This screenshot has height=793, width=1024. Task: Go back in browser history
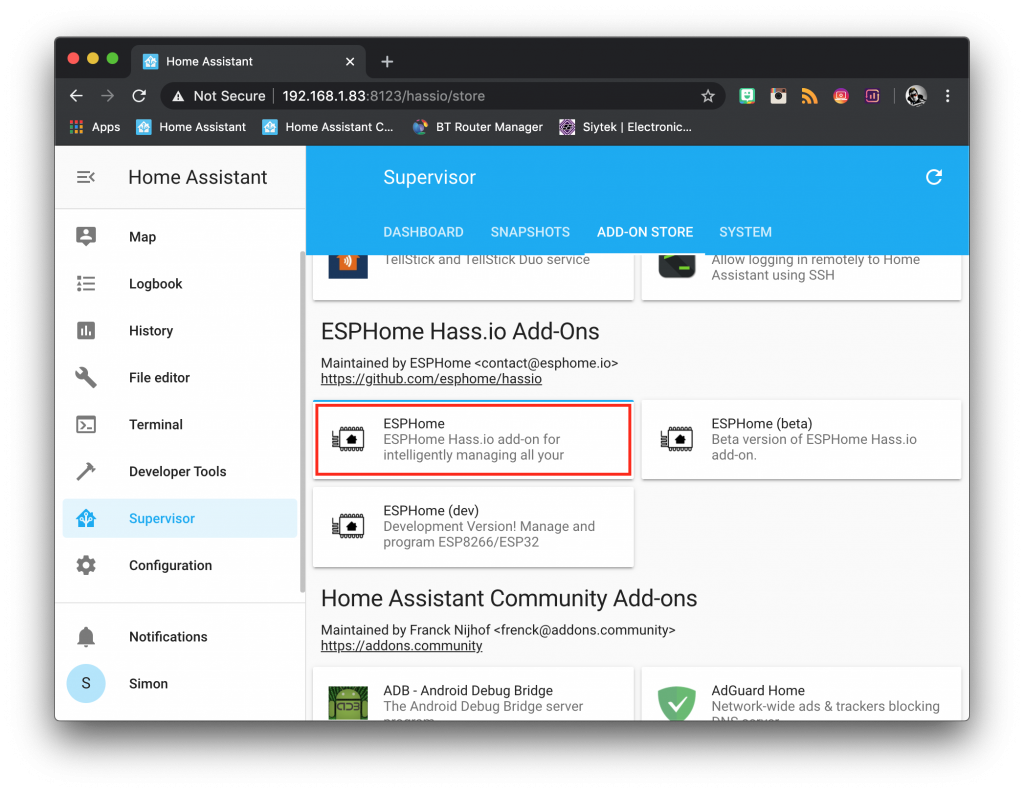point(76,96)
